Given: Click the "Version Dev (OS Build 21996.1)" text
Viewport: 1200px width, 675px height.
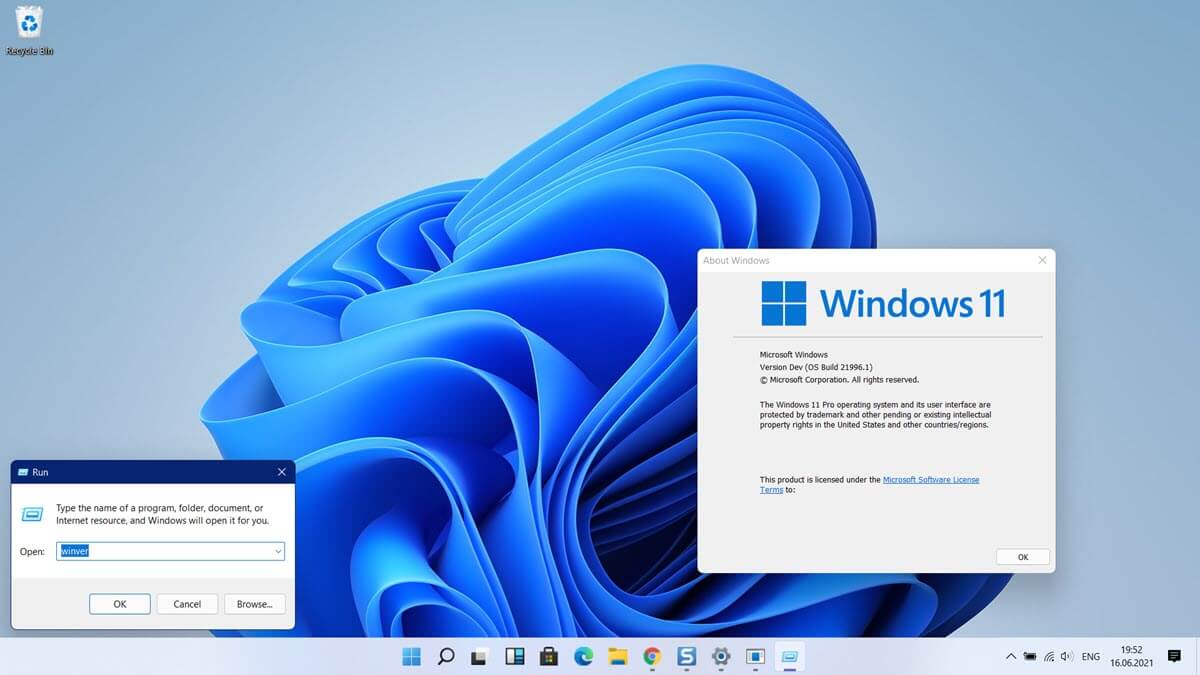Looking at the screenshot, I should (816, 367).
